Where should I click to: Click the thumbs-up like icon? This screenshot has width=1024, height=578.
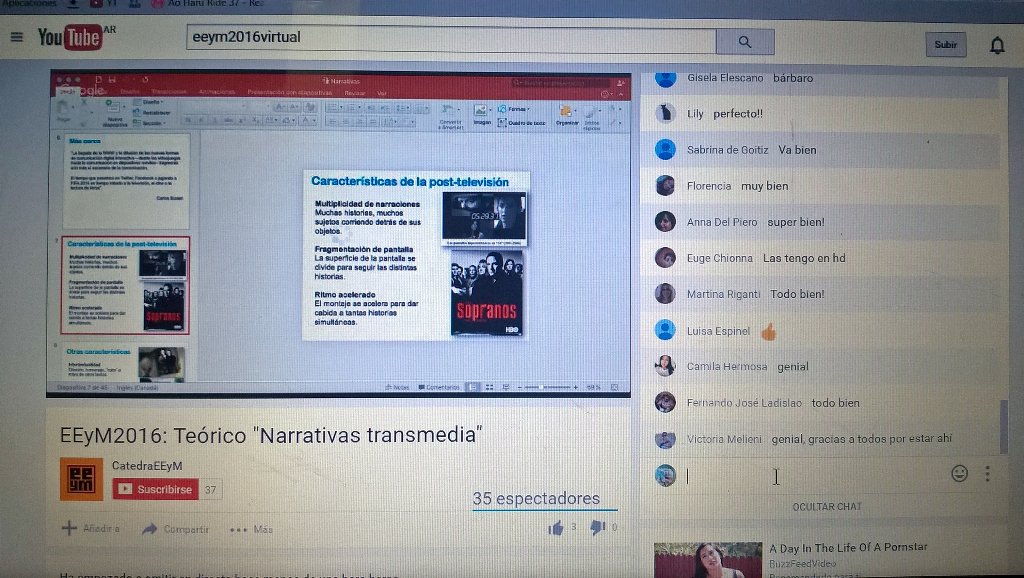coord(556,528)
